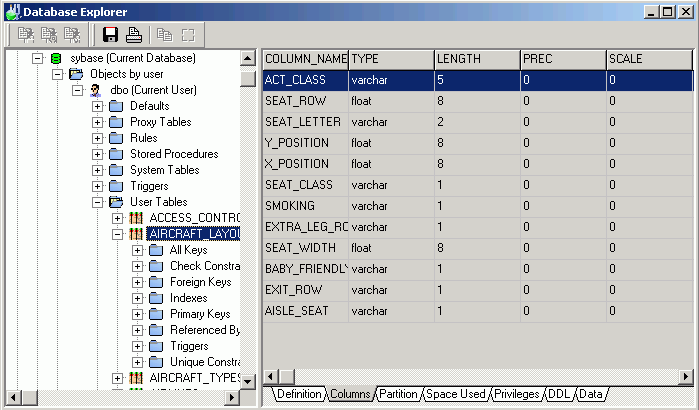Collapse the dbo (Current User) node
The image size is (699, 410).
(x=78, y=90)
